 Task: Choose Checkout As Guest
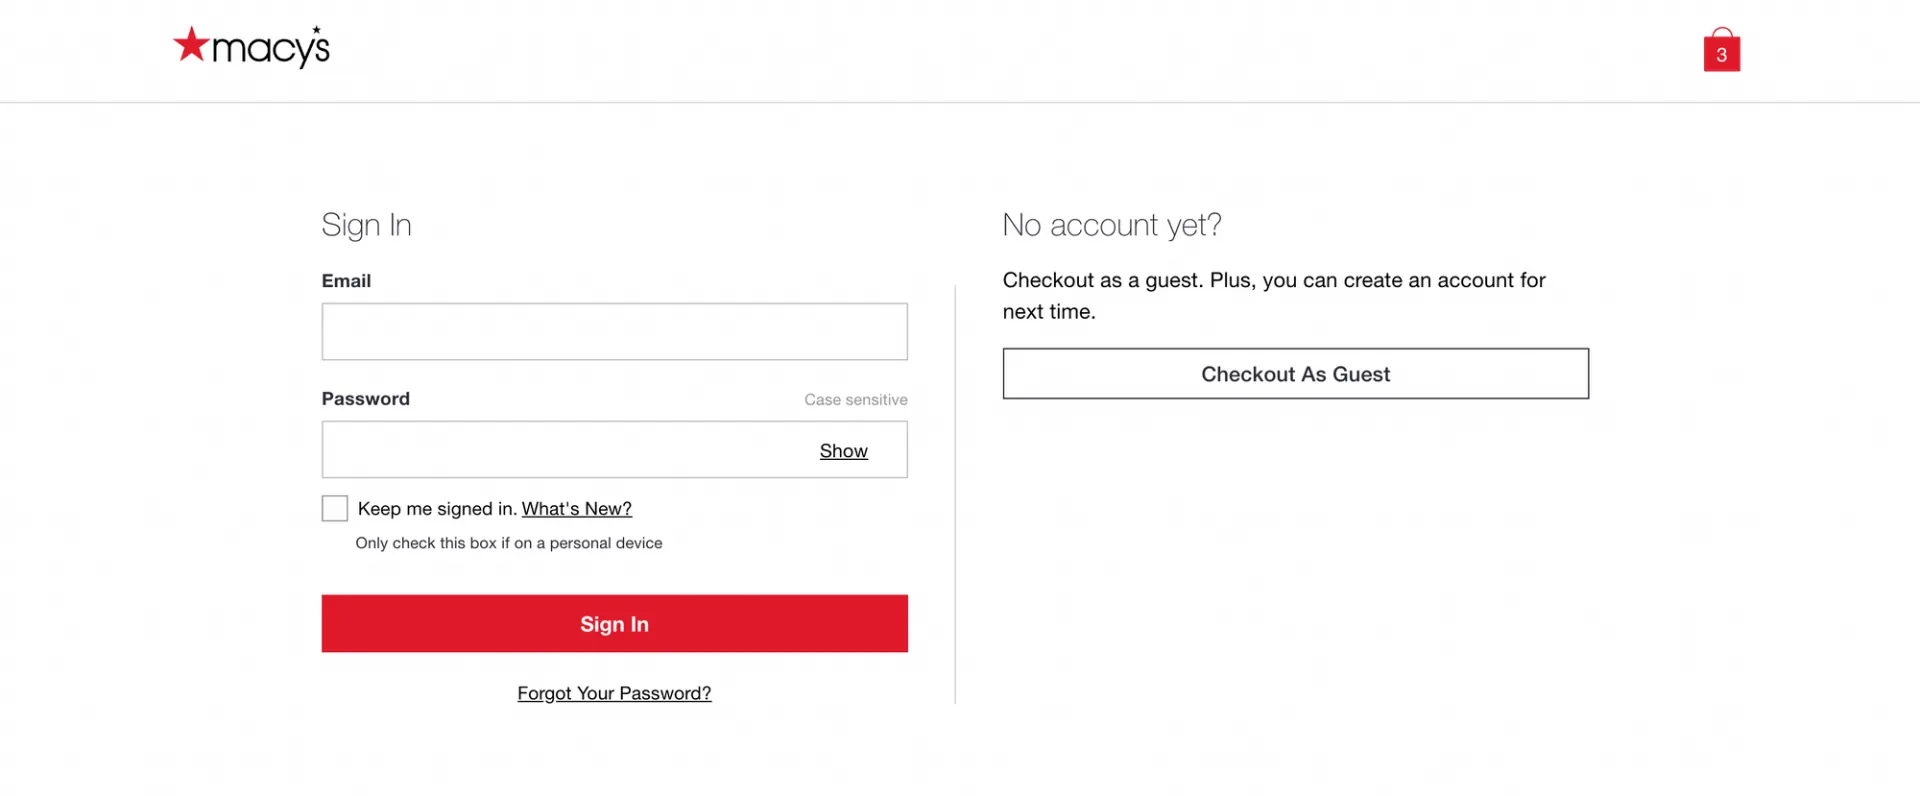tap(1295, 374)
